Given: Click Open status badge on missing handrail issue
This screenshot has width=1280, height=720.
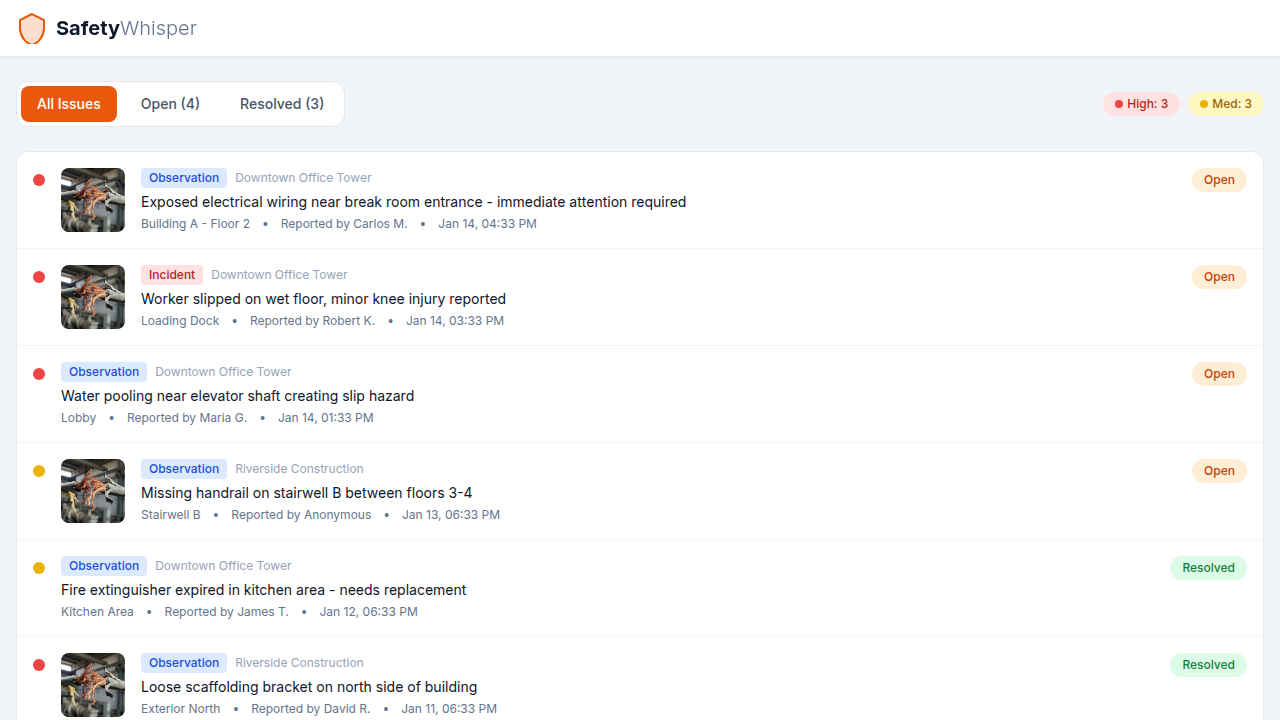Looking at the screenshot, I should [1219, 471].
